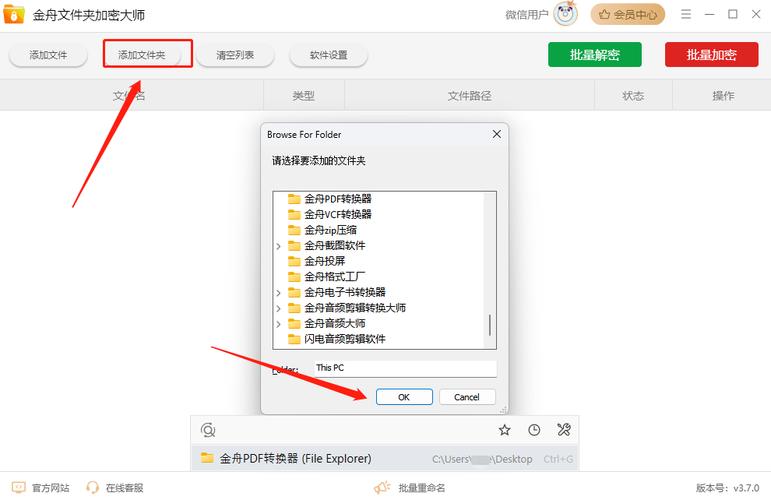Click 添加文件夹 button
The height and width of the screenshot is (500, 771).
(x=142, y=55)
